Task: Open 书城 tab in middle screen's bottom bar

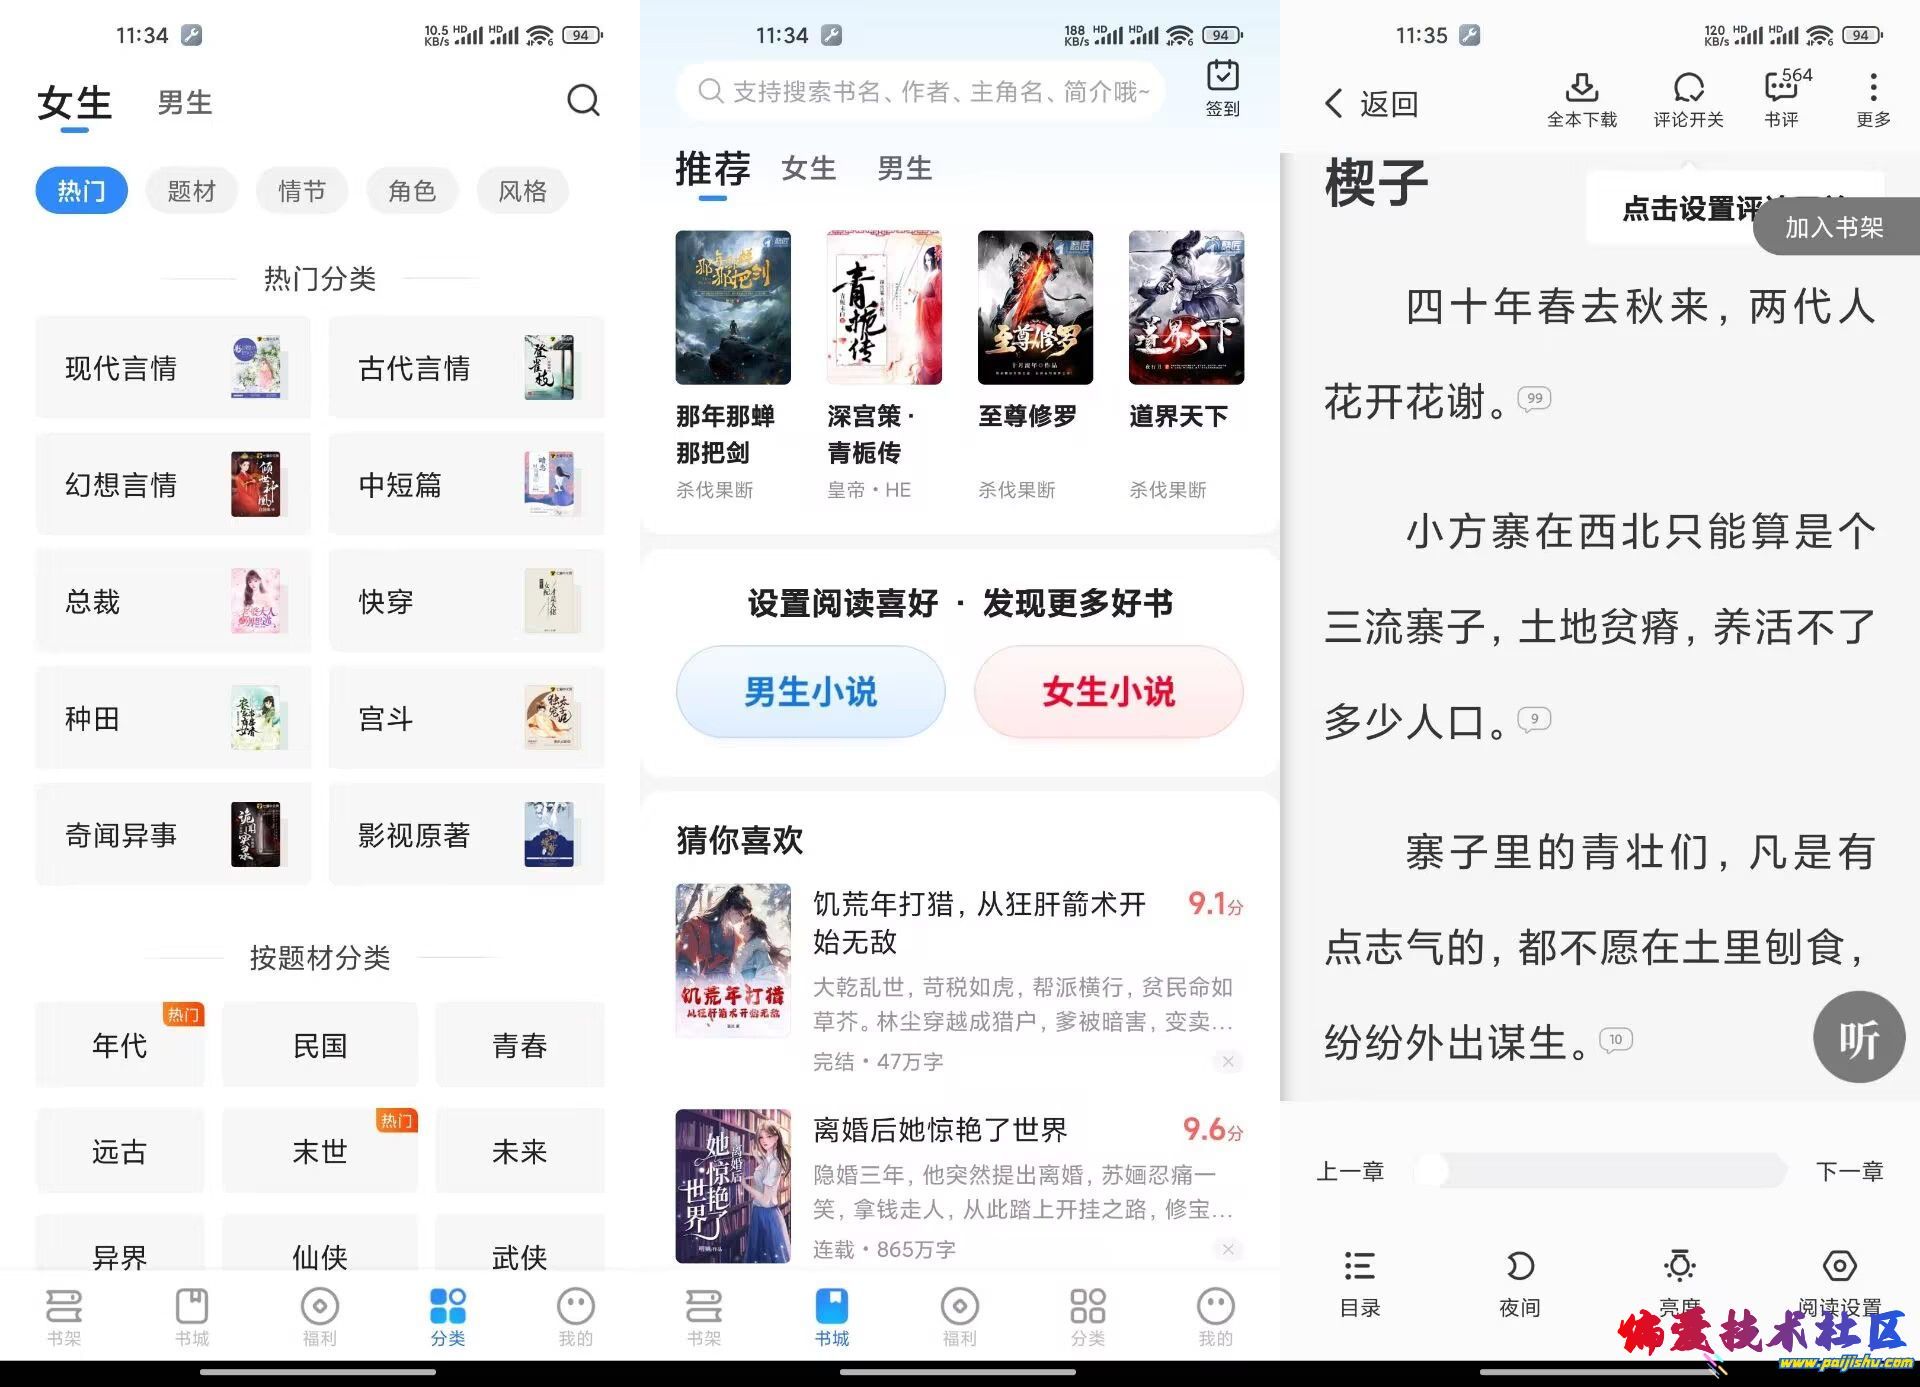Action: 831,1317
